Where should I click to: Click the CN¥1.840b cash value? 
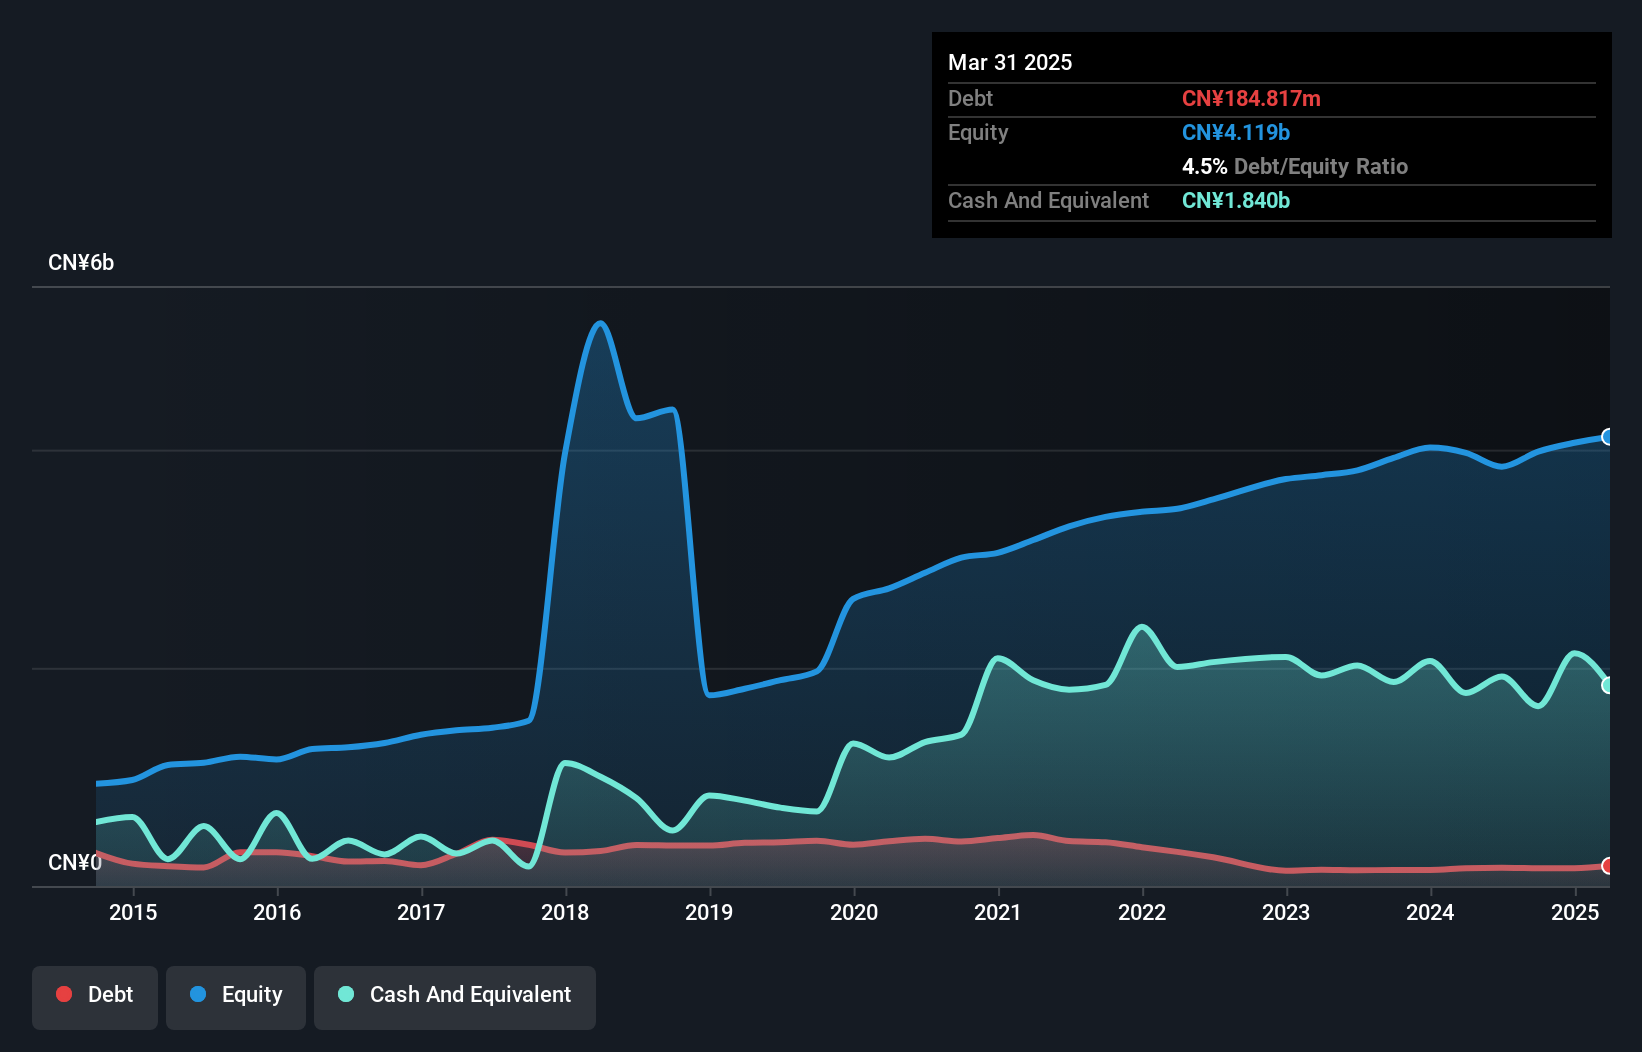(1236, 200)
